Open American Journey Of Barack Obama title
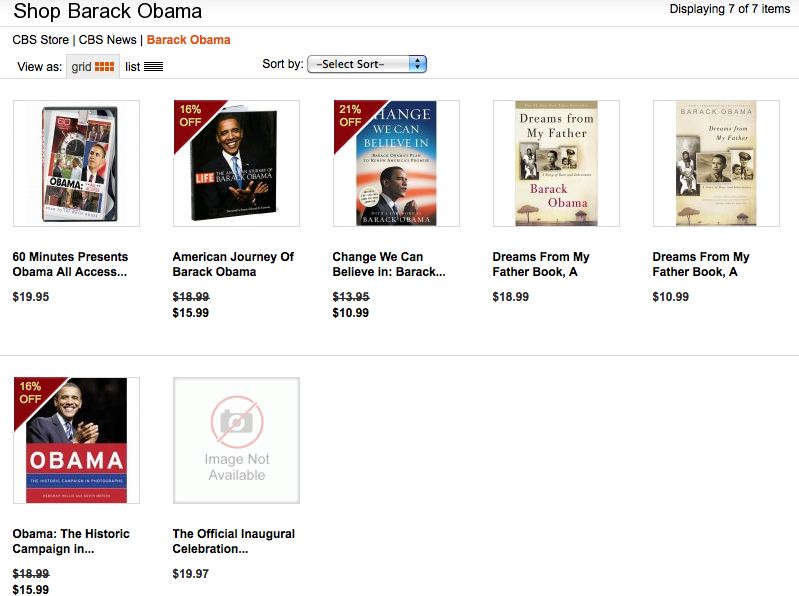The image size is (799, 596). tap(233, 264)
